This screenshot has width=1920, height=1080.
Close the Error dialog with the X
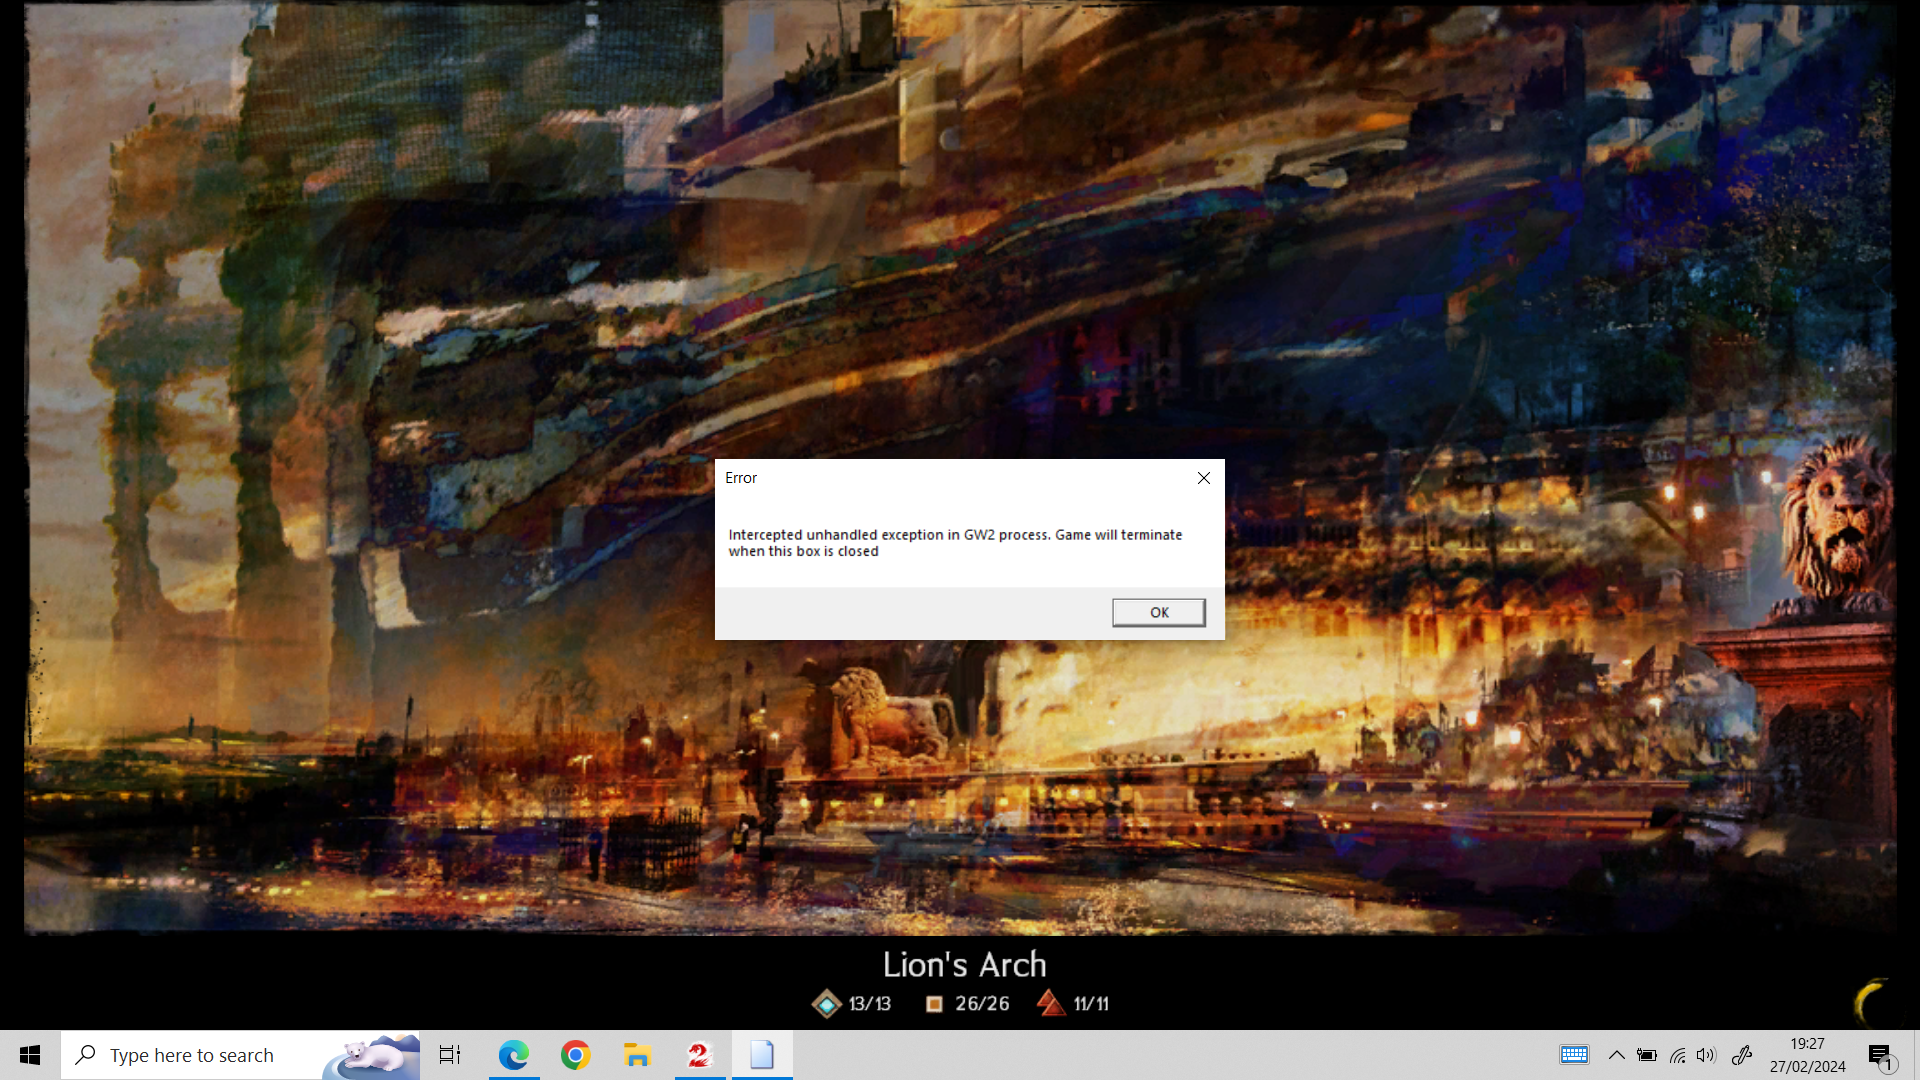pos(1204,478)
